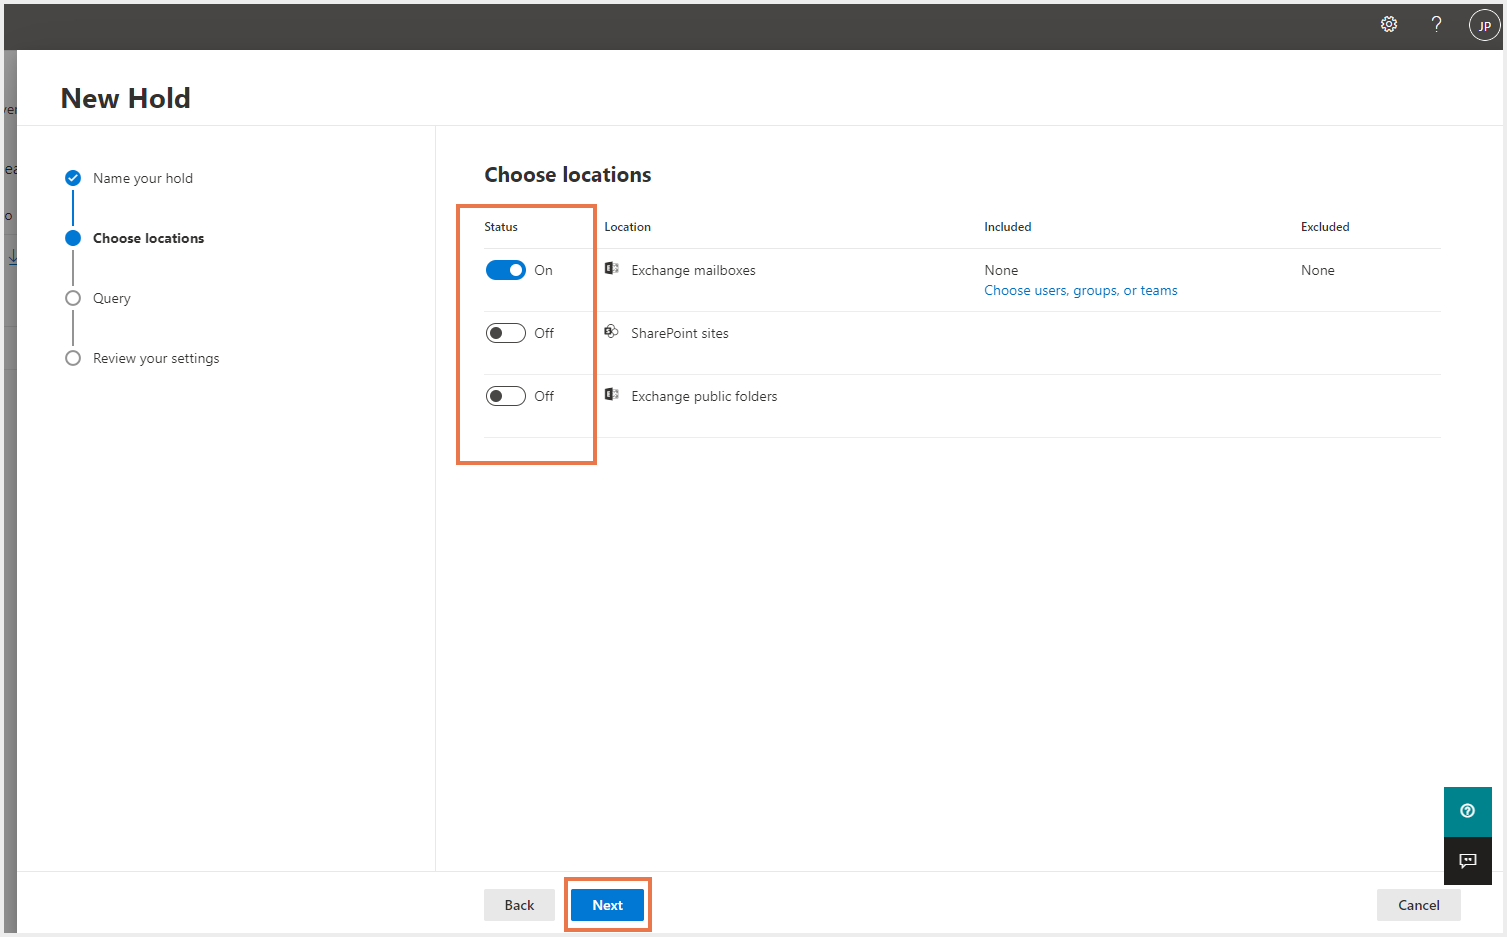Click Choose users, groups, or teams link
The height and width of the screenshot is (937, 1507).
point(1080,290)
